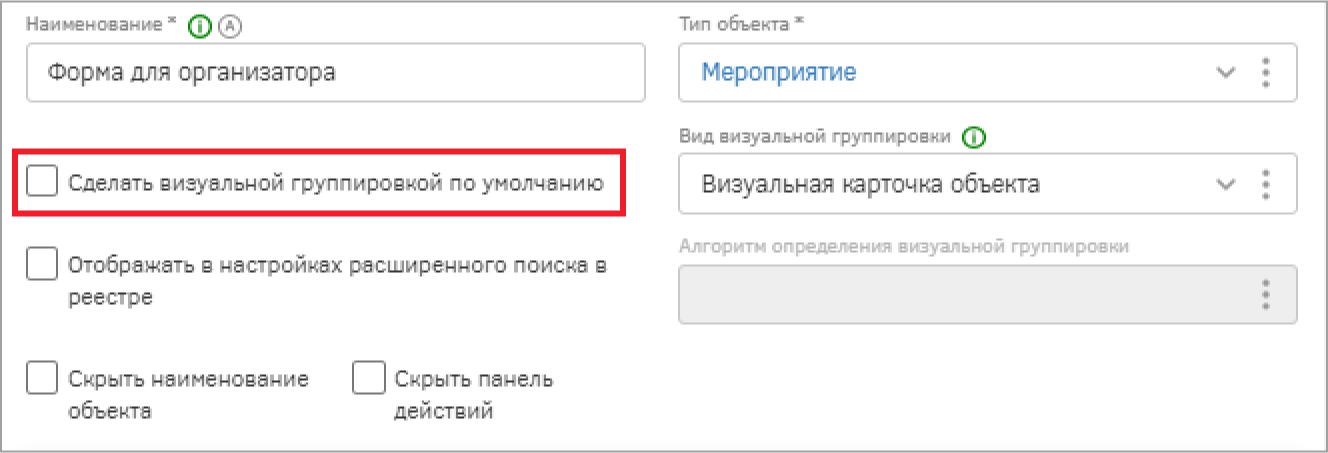This screenshot has height=453, width=1328.
Task: Expand Вид визуальной группировки dropdown chevron
Action: pos(1225,184)
